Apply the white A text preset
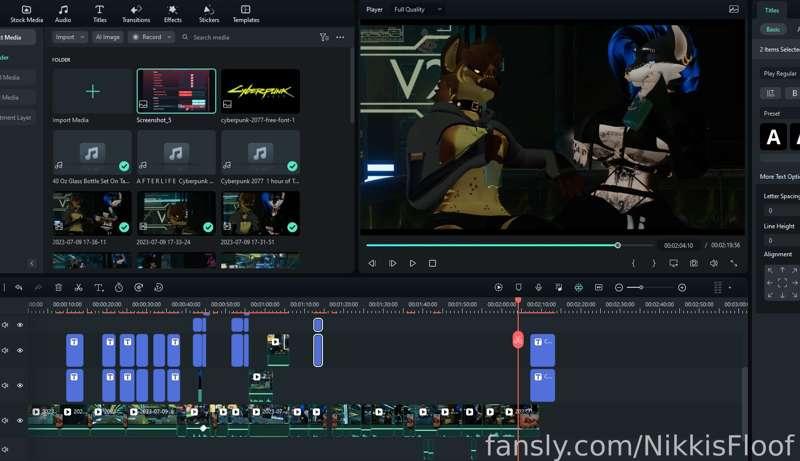 [773, 137]
